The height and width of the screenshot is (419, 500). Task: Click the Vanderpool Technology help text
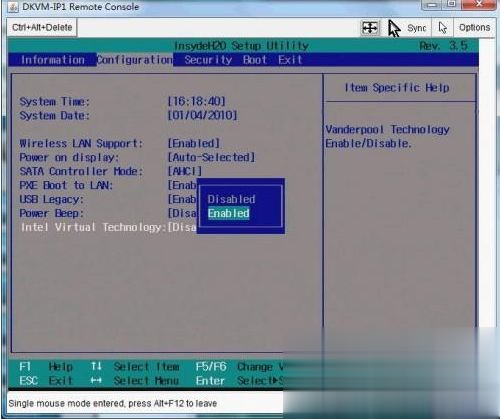(x=388, y=129)
